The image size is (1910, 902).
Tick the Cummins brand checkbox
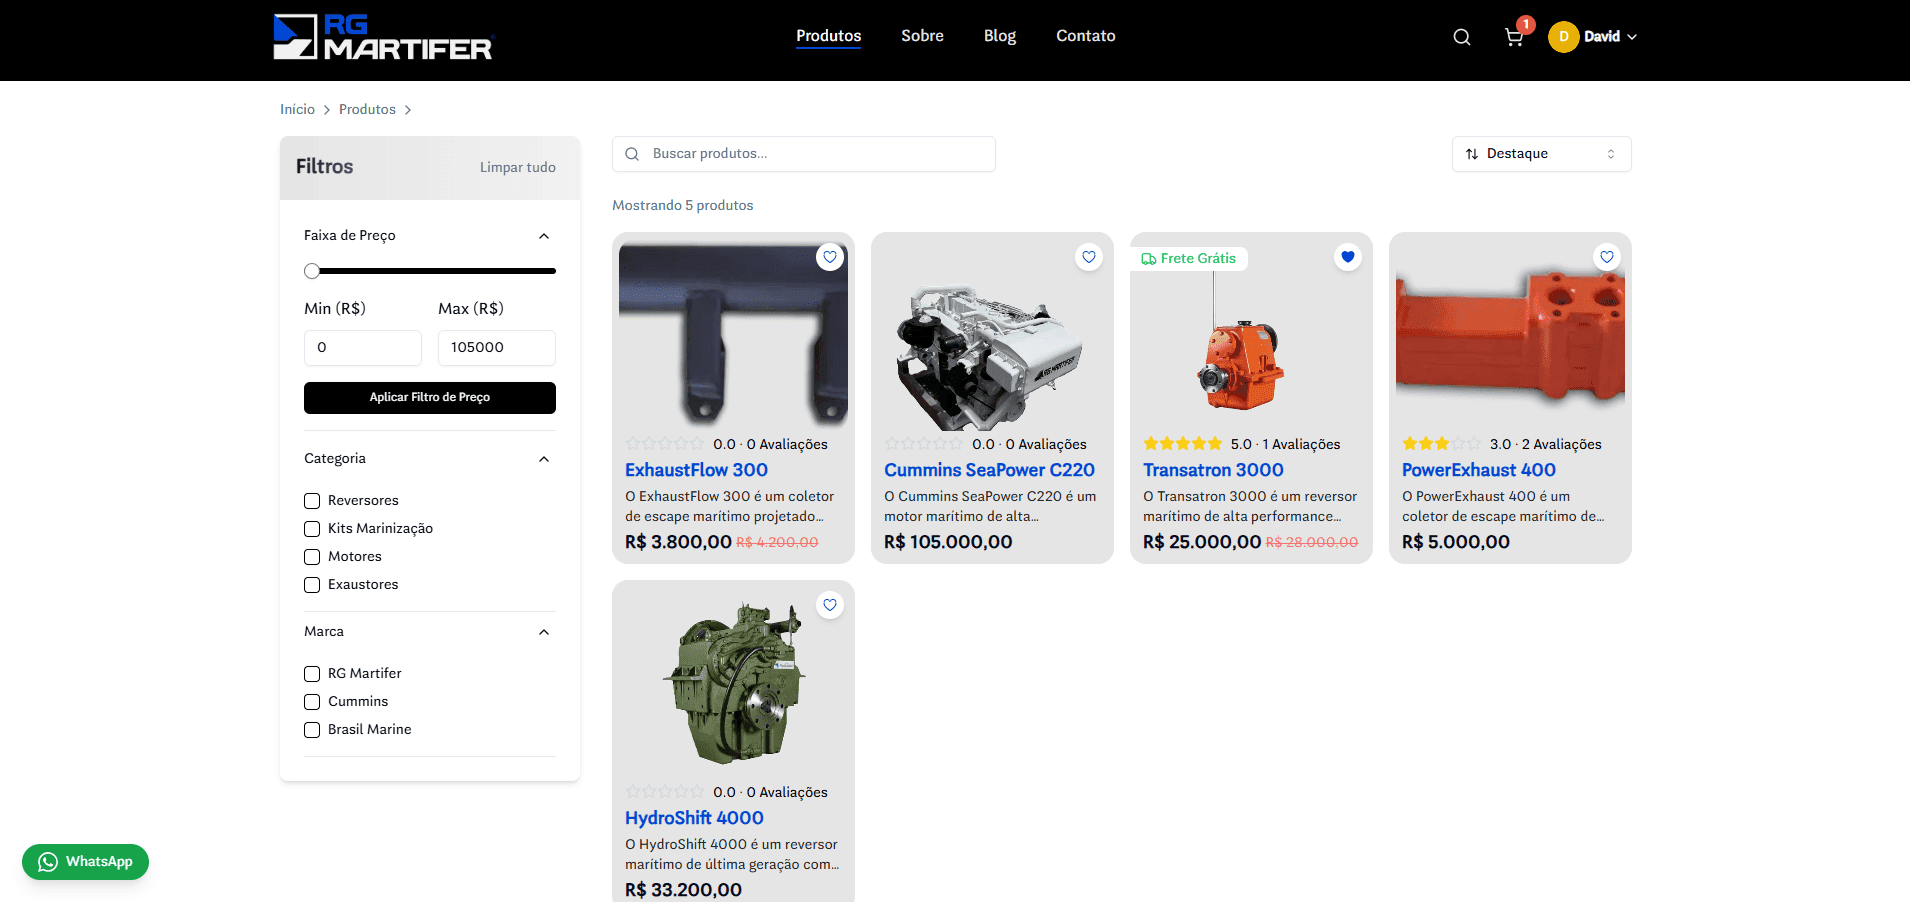312,702
